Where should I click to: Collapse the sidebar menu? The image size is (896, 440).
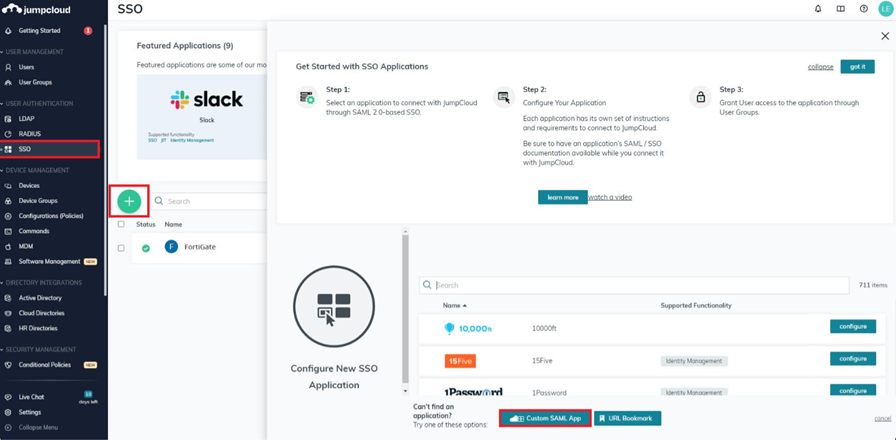tap(38, 427)
